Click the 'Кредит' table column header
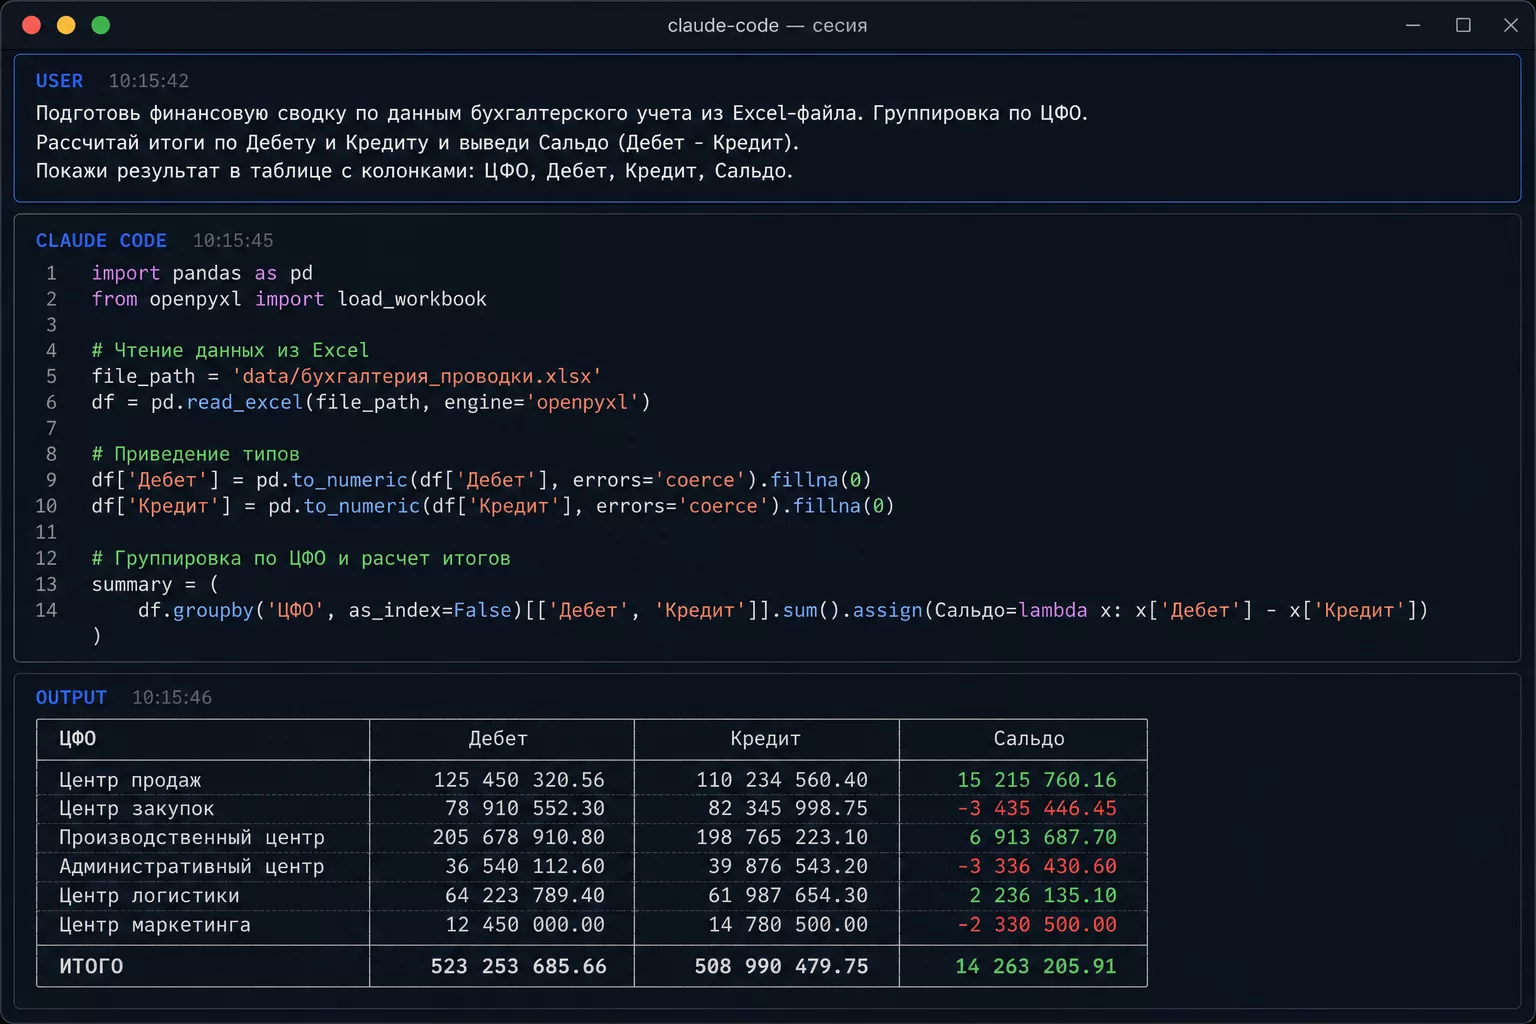 tap(765, 739)
